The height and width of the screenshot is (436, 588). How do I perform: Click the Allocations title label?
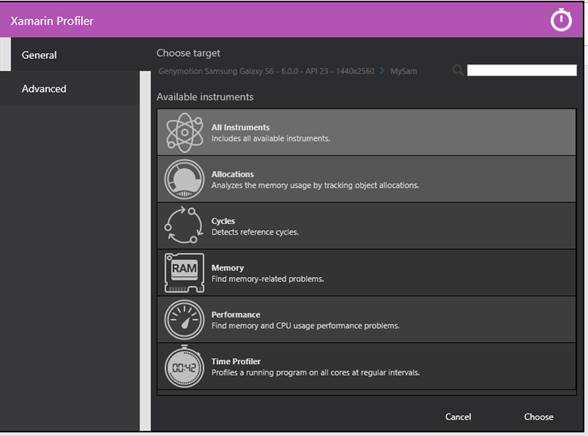pos(232,174)
